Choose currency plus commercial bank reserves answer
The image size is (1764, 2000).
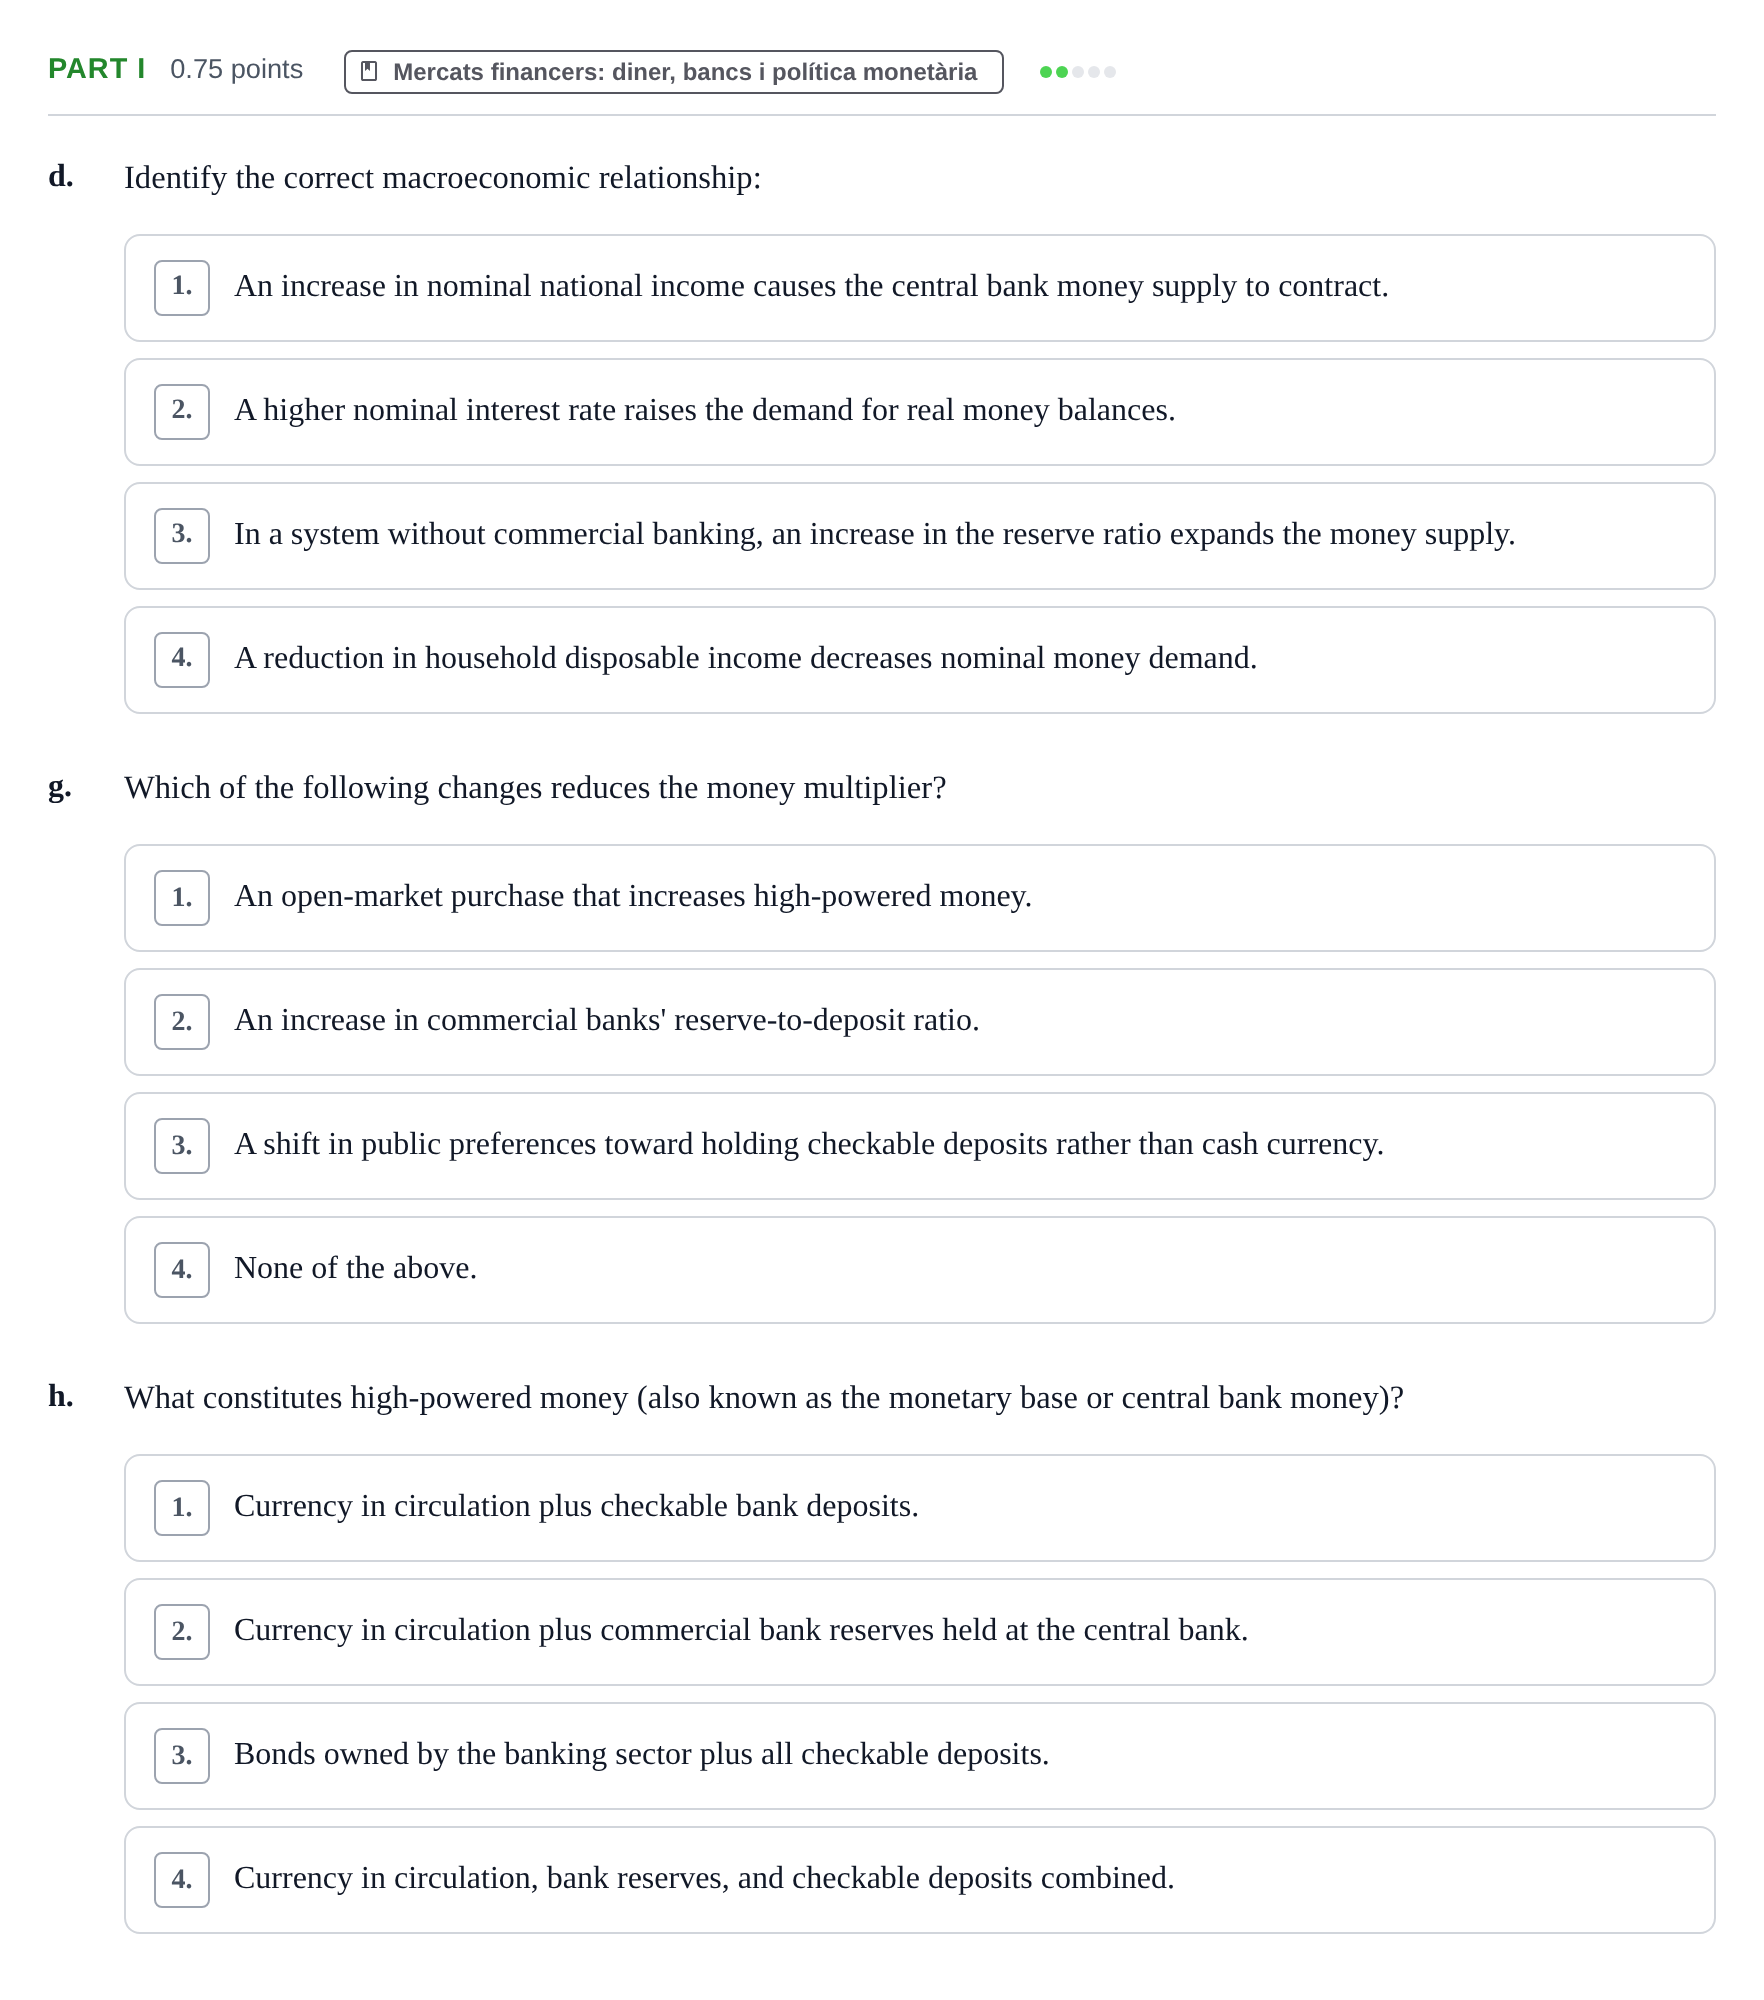point(919,1632)
